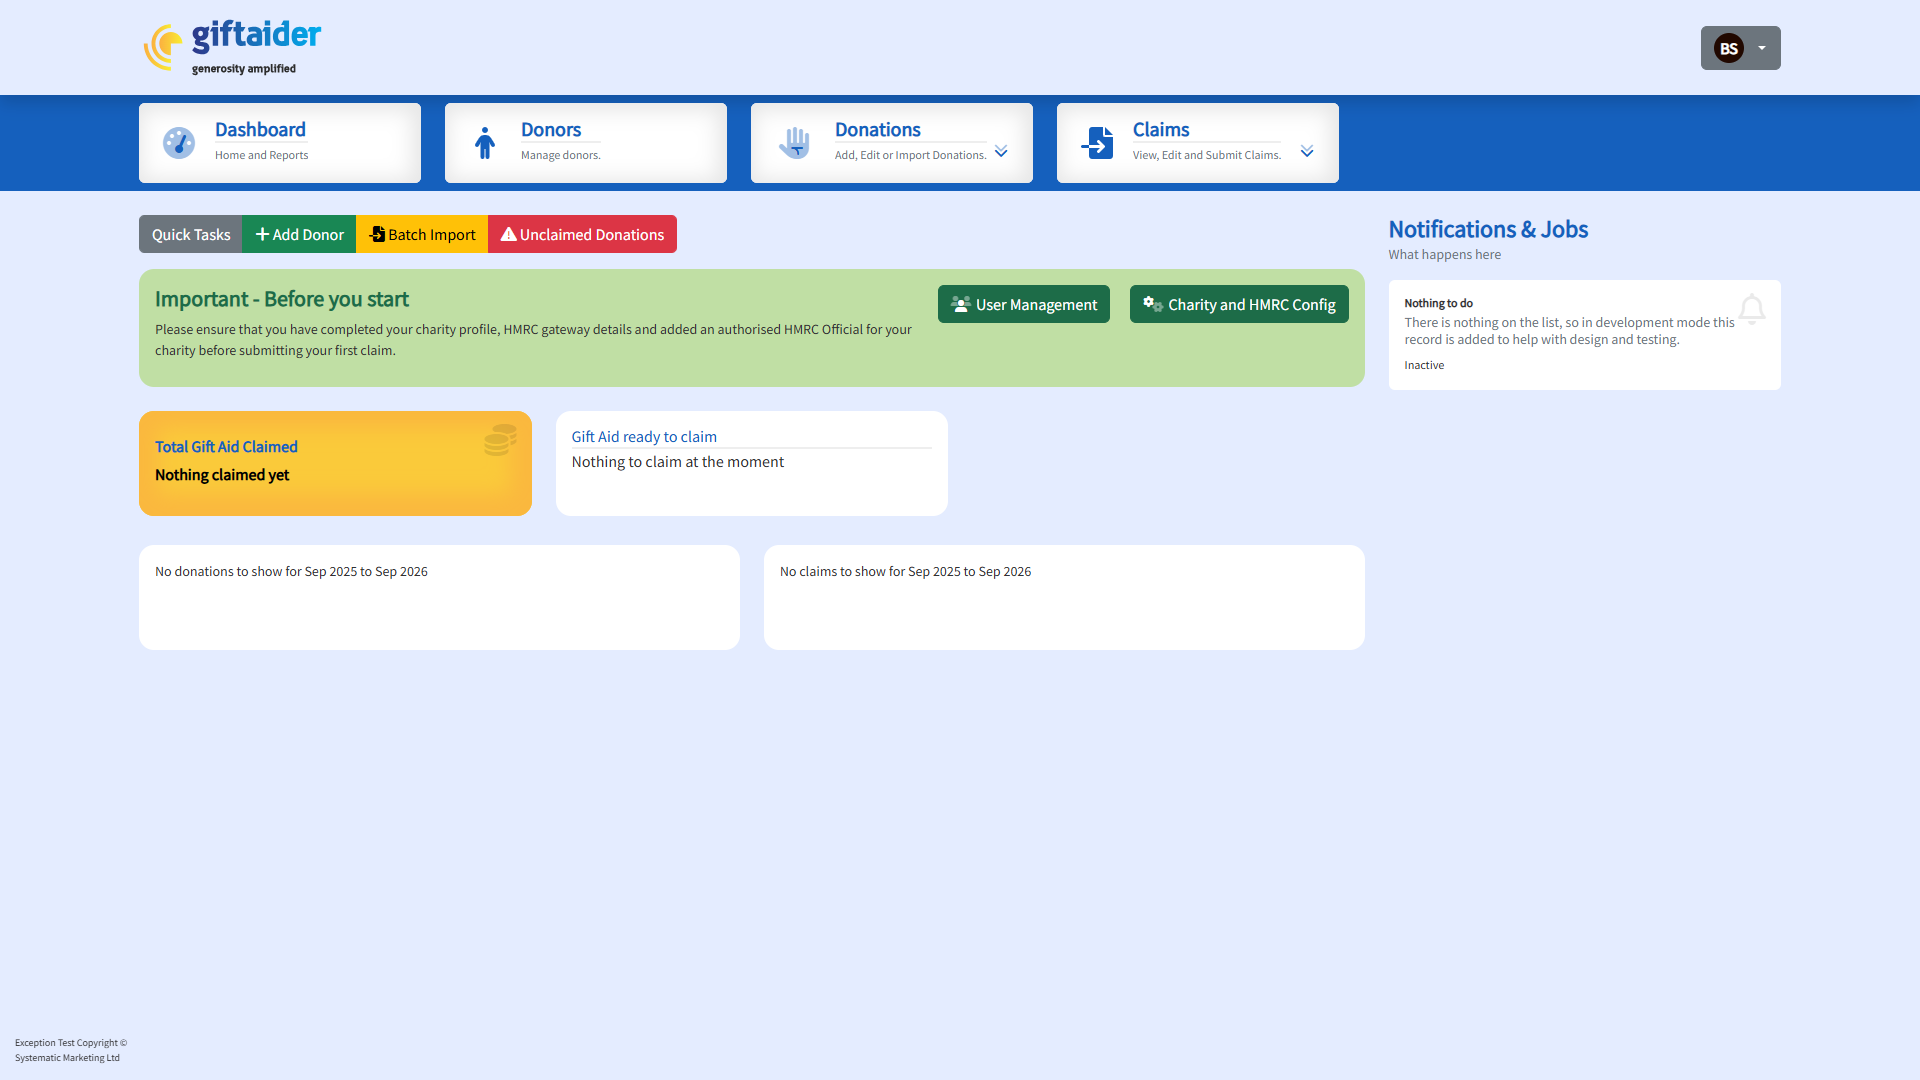Click the coins icon on Total Gift Aid Claimed
Image resolution: width=1920 pixels, height=1080 pixels.
click(x=500, y=440)
